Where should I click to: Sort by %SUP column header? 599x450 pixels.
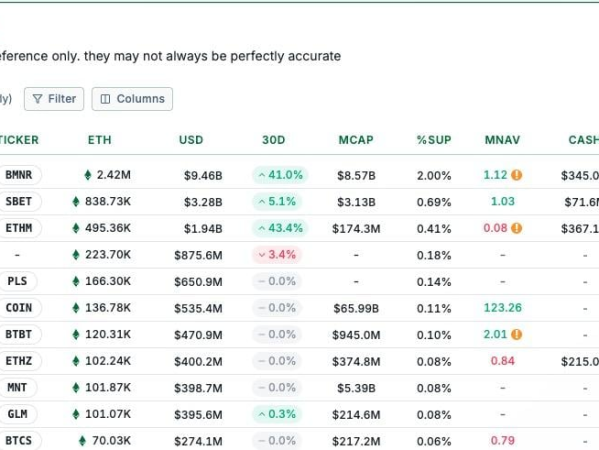click(x=434, y=140)
